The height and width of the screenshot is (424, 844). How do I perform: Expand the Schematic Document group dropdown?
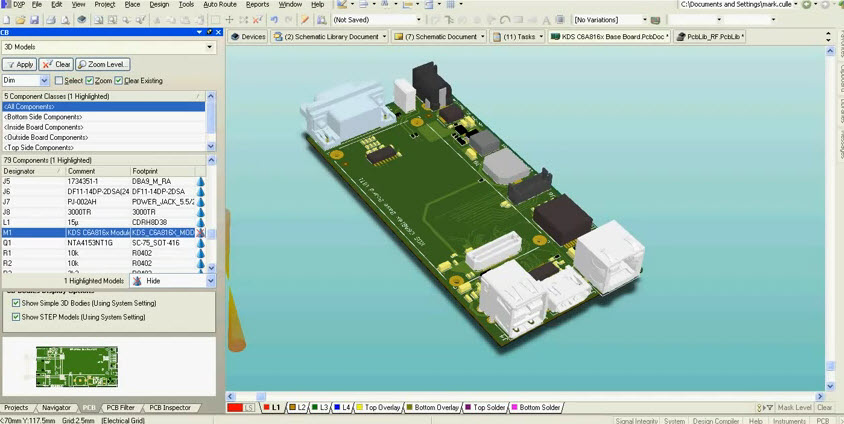482,37
